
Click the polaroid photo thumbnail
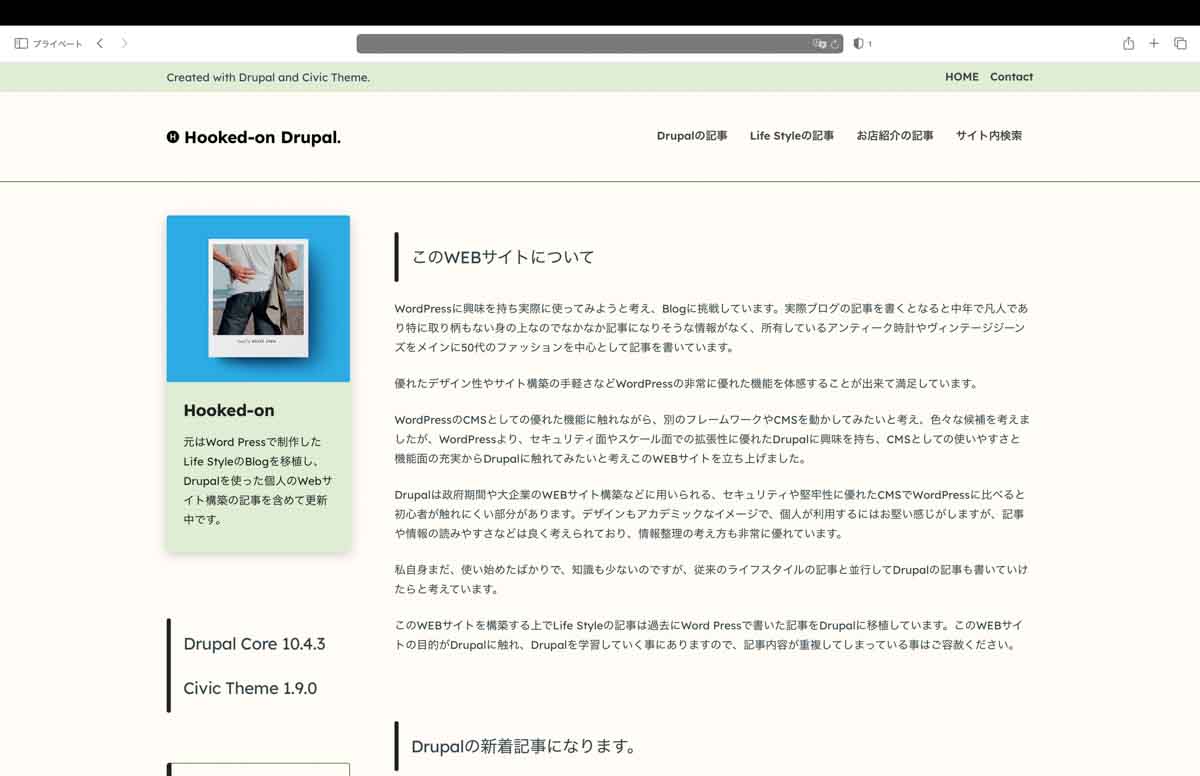click(x=258, y=298)
